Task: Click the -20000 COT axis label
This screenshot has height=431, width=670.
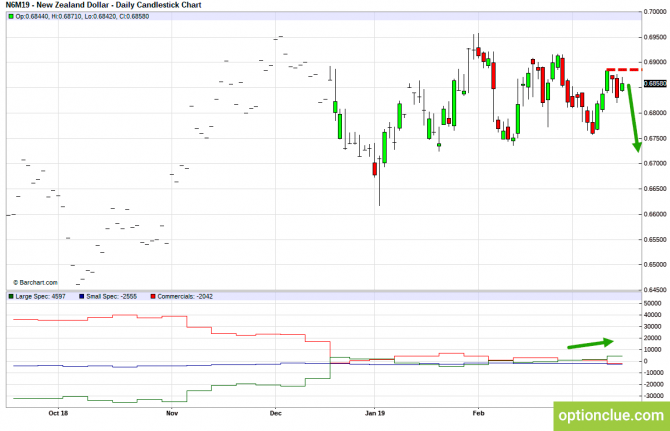Action: [x=652, y=384]
